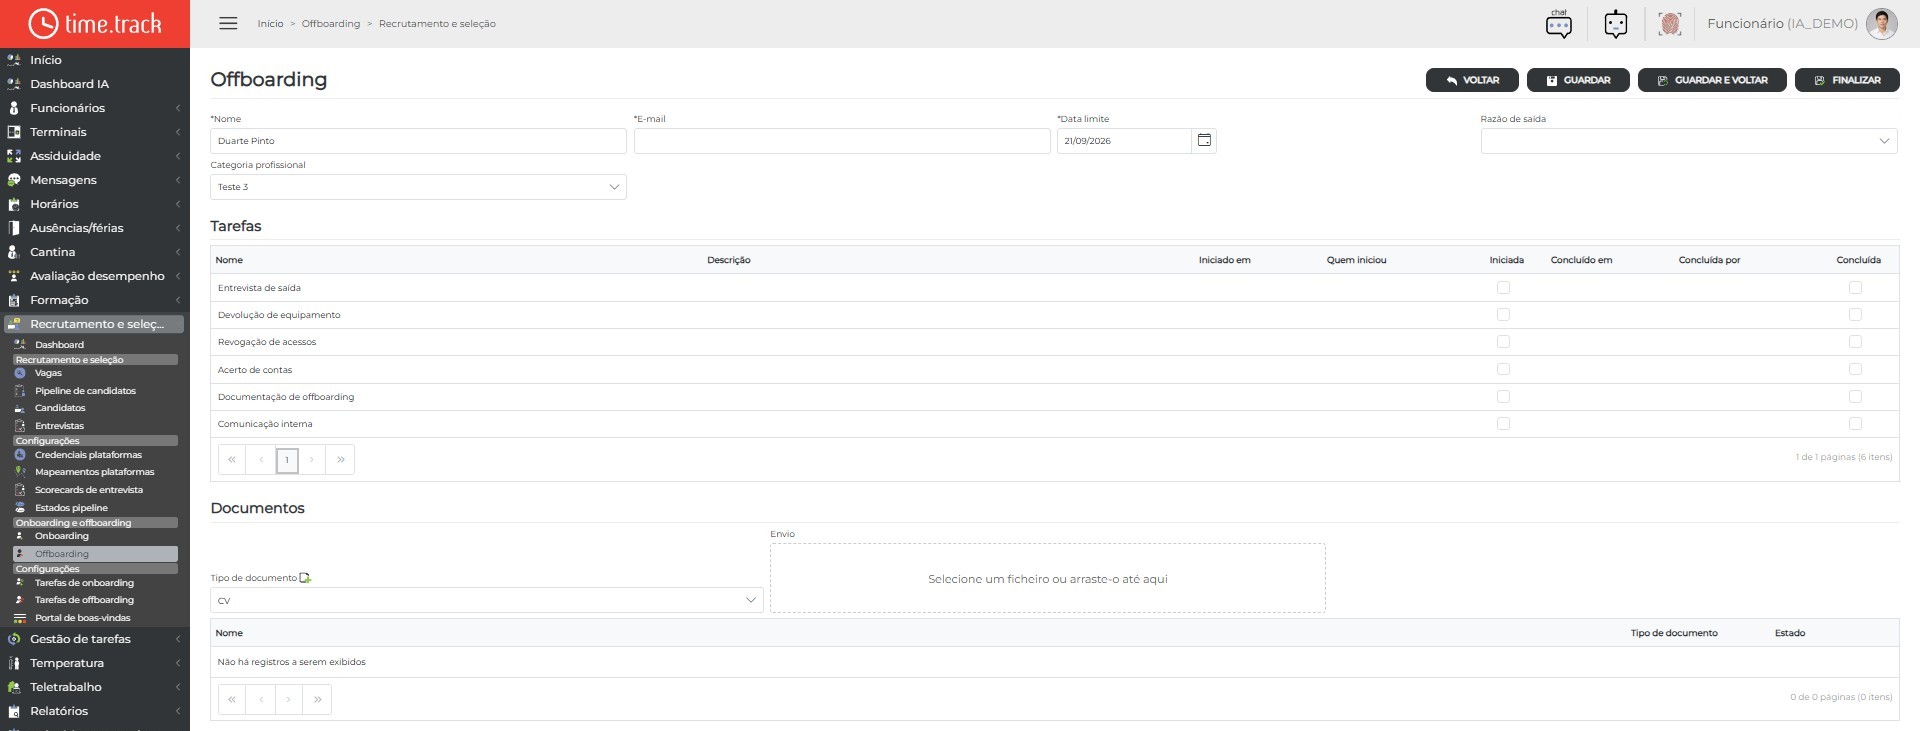This screenshot has width=1920, height=731.
Task: Go to tasks table first page
Action: 232,460
